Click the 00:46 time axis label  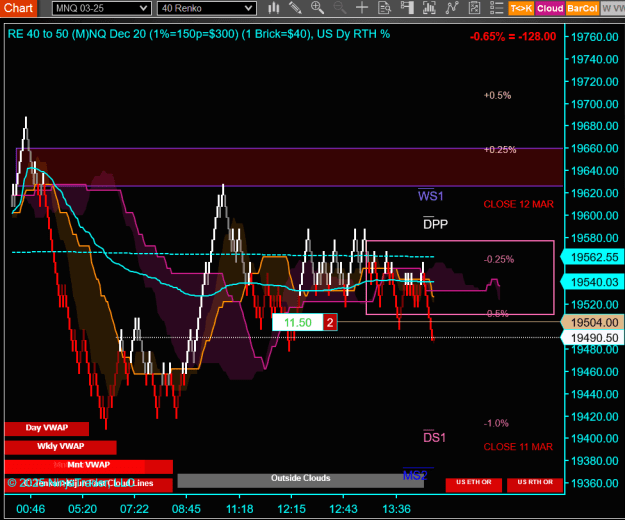point(31,509)
